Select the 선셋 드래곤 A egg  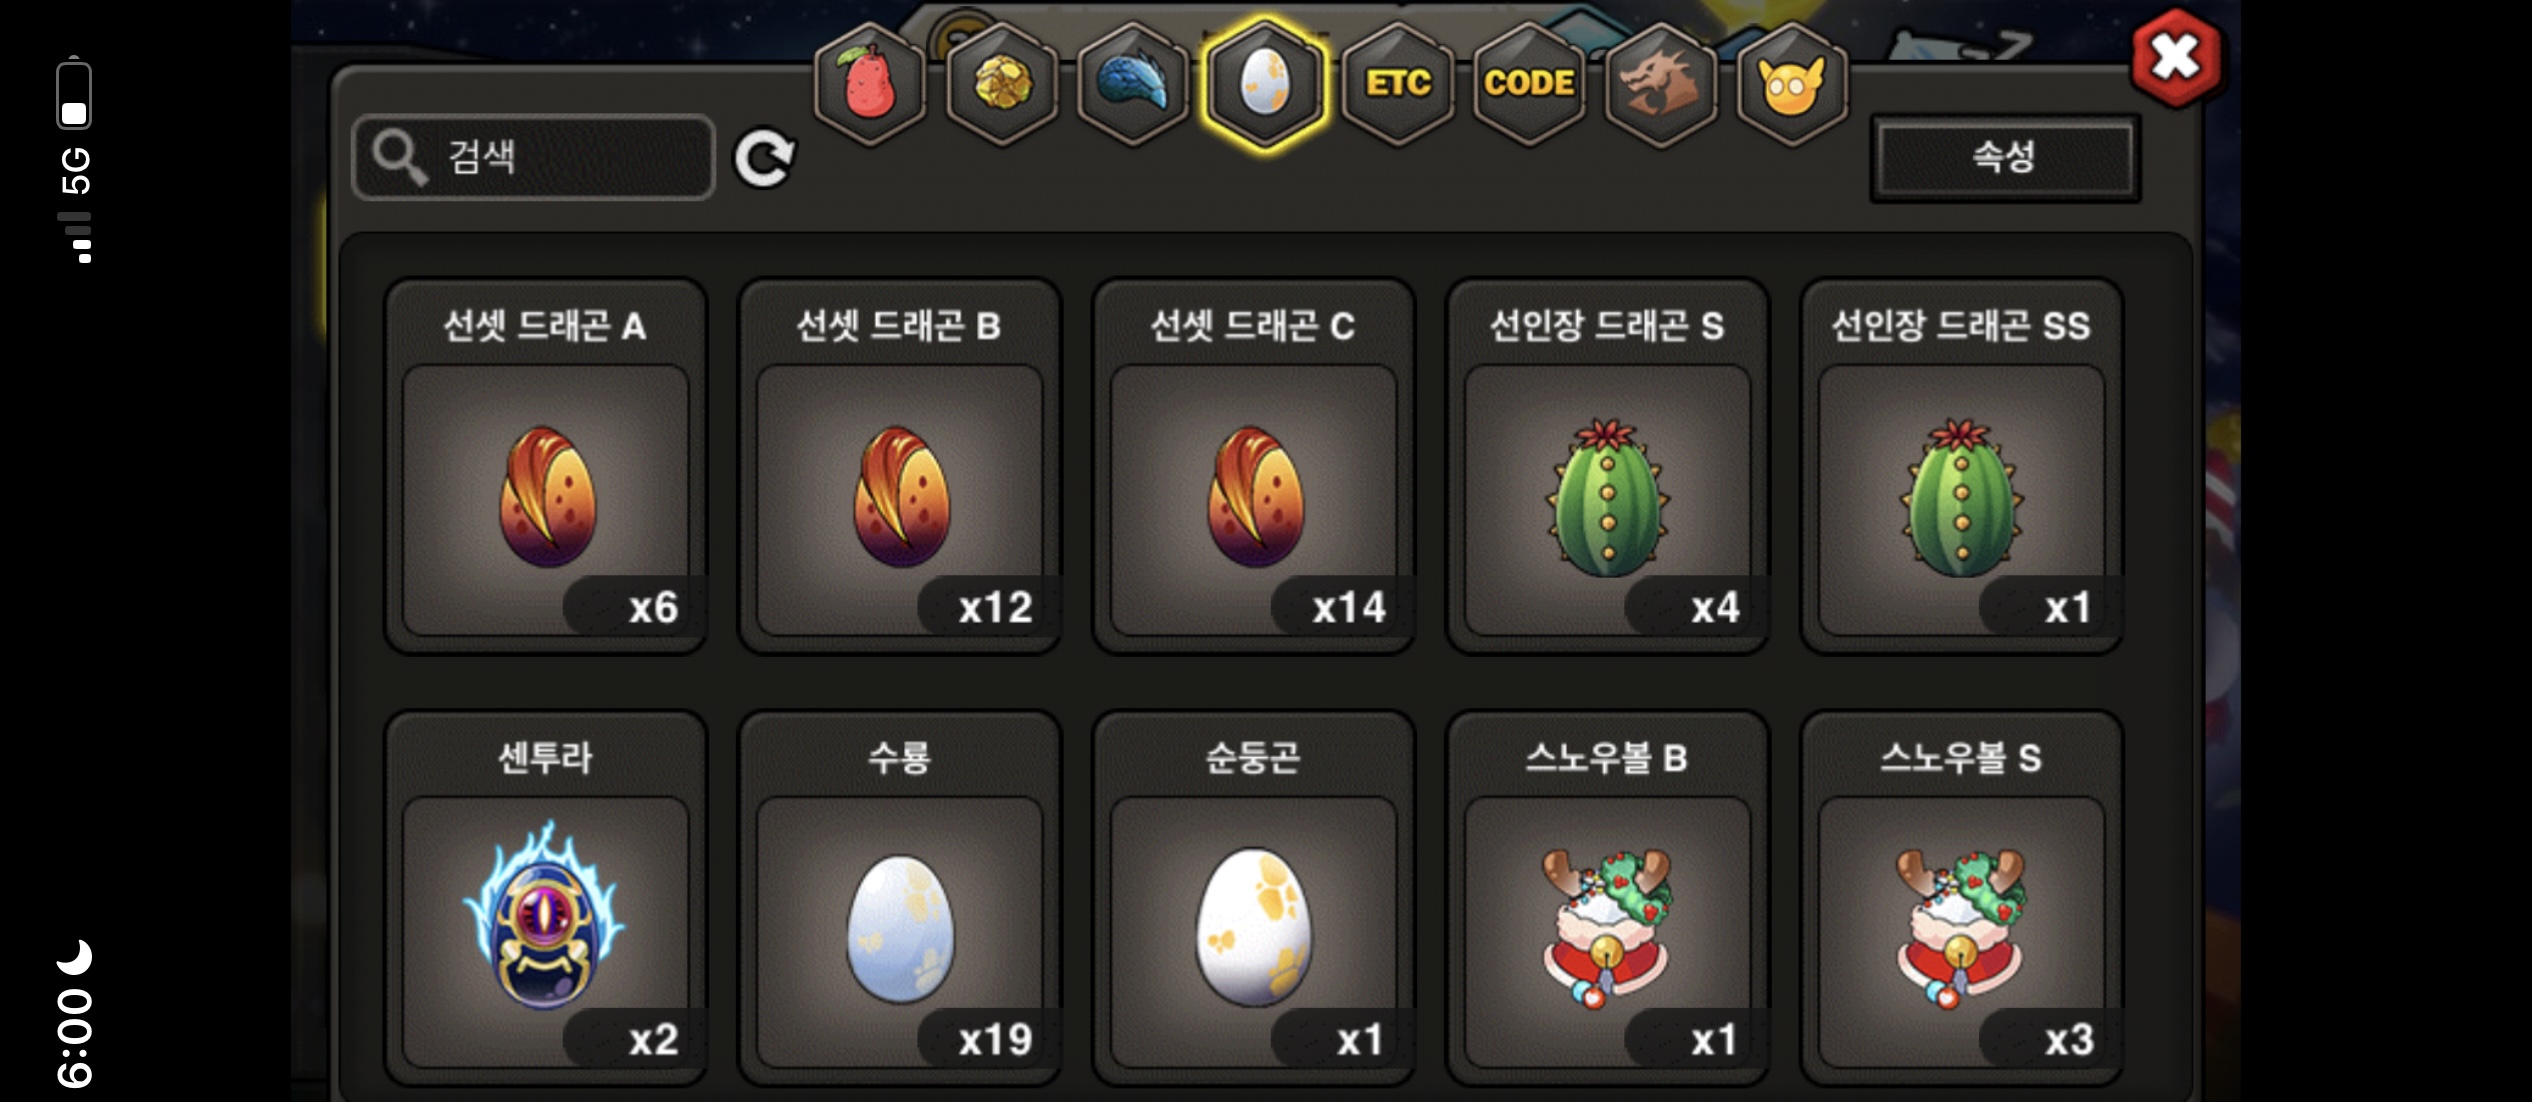pyautogui.click(x=546, y=466)
